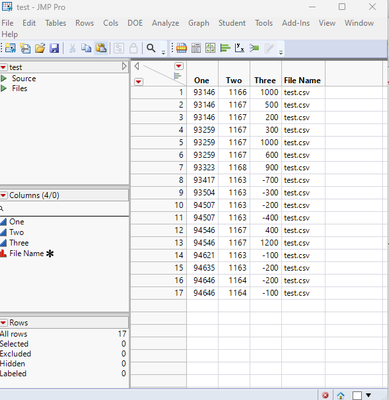This screenshot has height=400, width=389.
Task: Click the printer-and-page icon in toolbar
Action: click(x=25, y=49)
